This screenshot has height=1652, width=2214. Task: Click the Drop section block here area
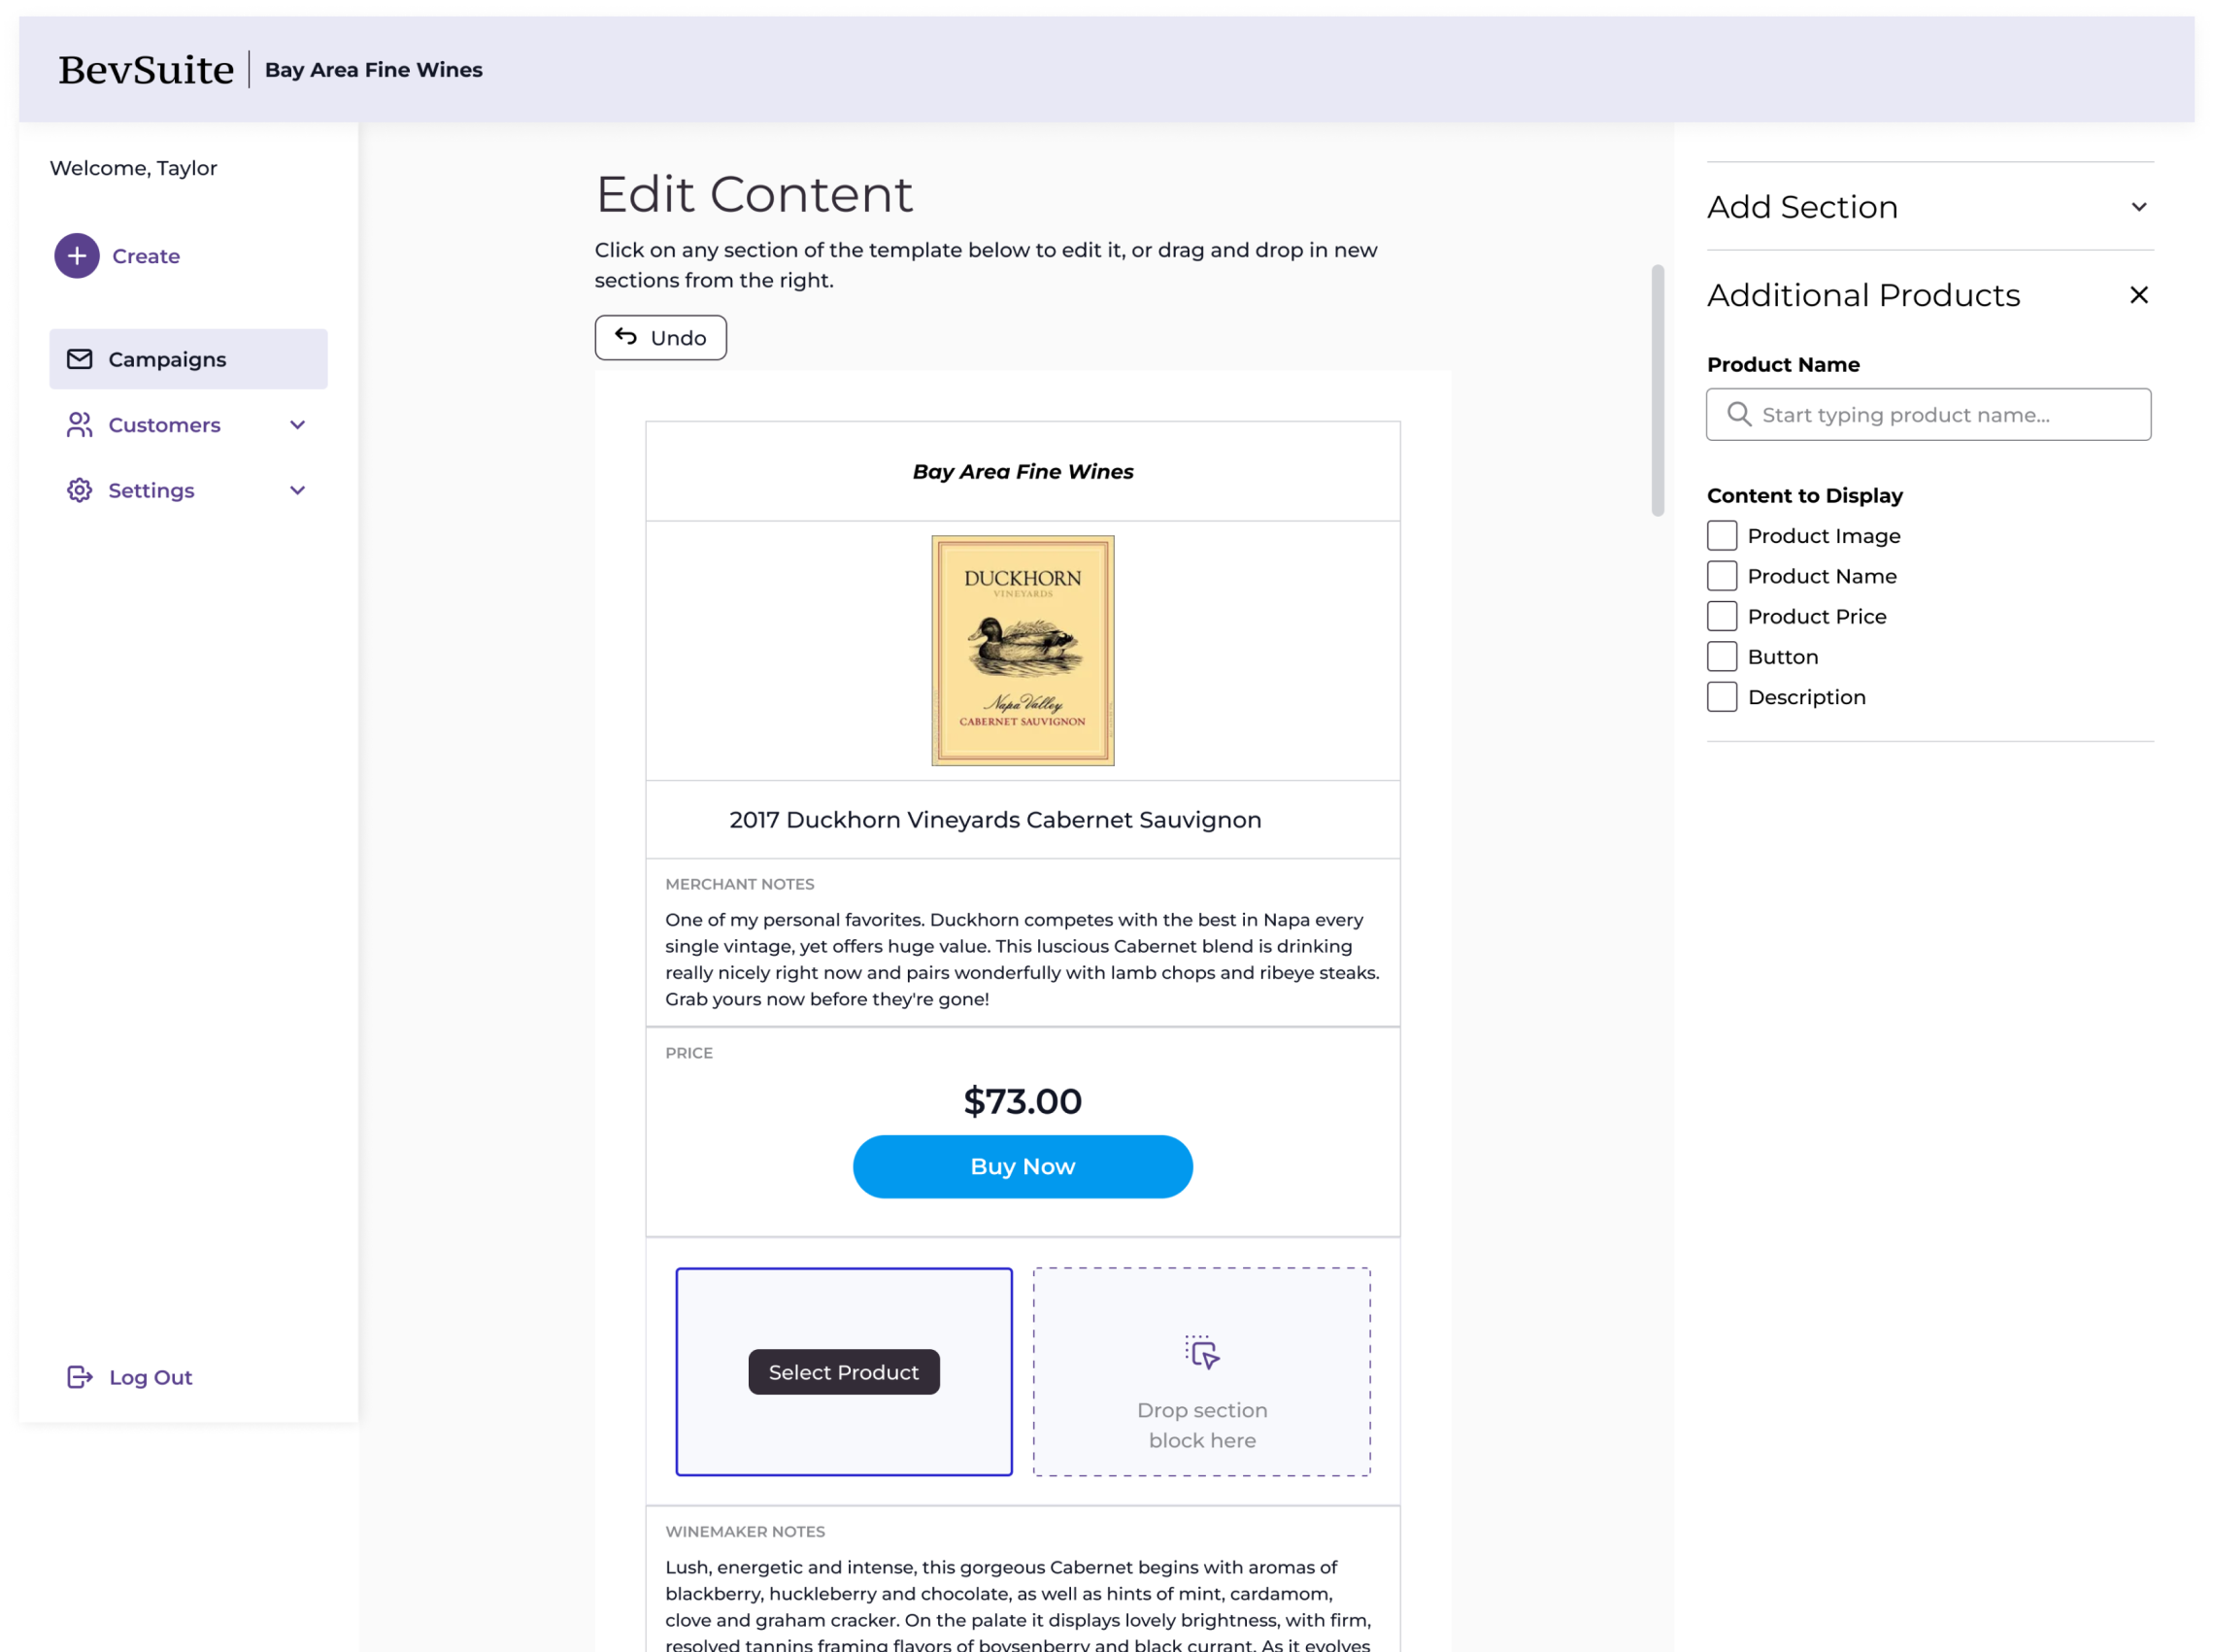click(1201, 1372)
